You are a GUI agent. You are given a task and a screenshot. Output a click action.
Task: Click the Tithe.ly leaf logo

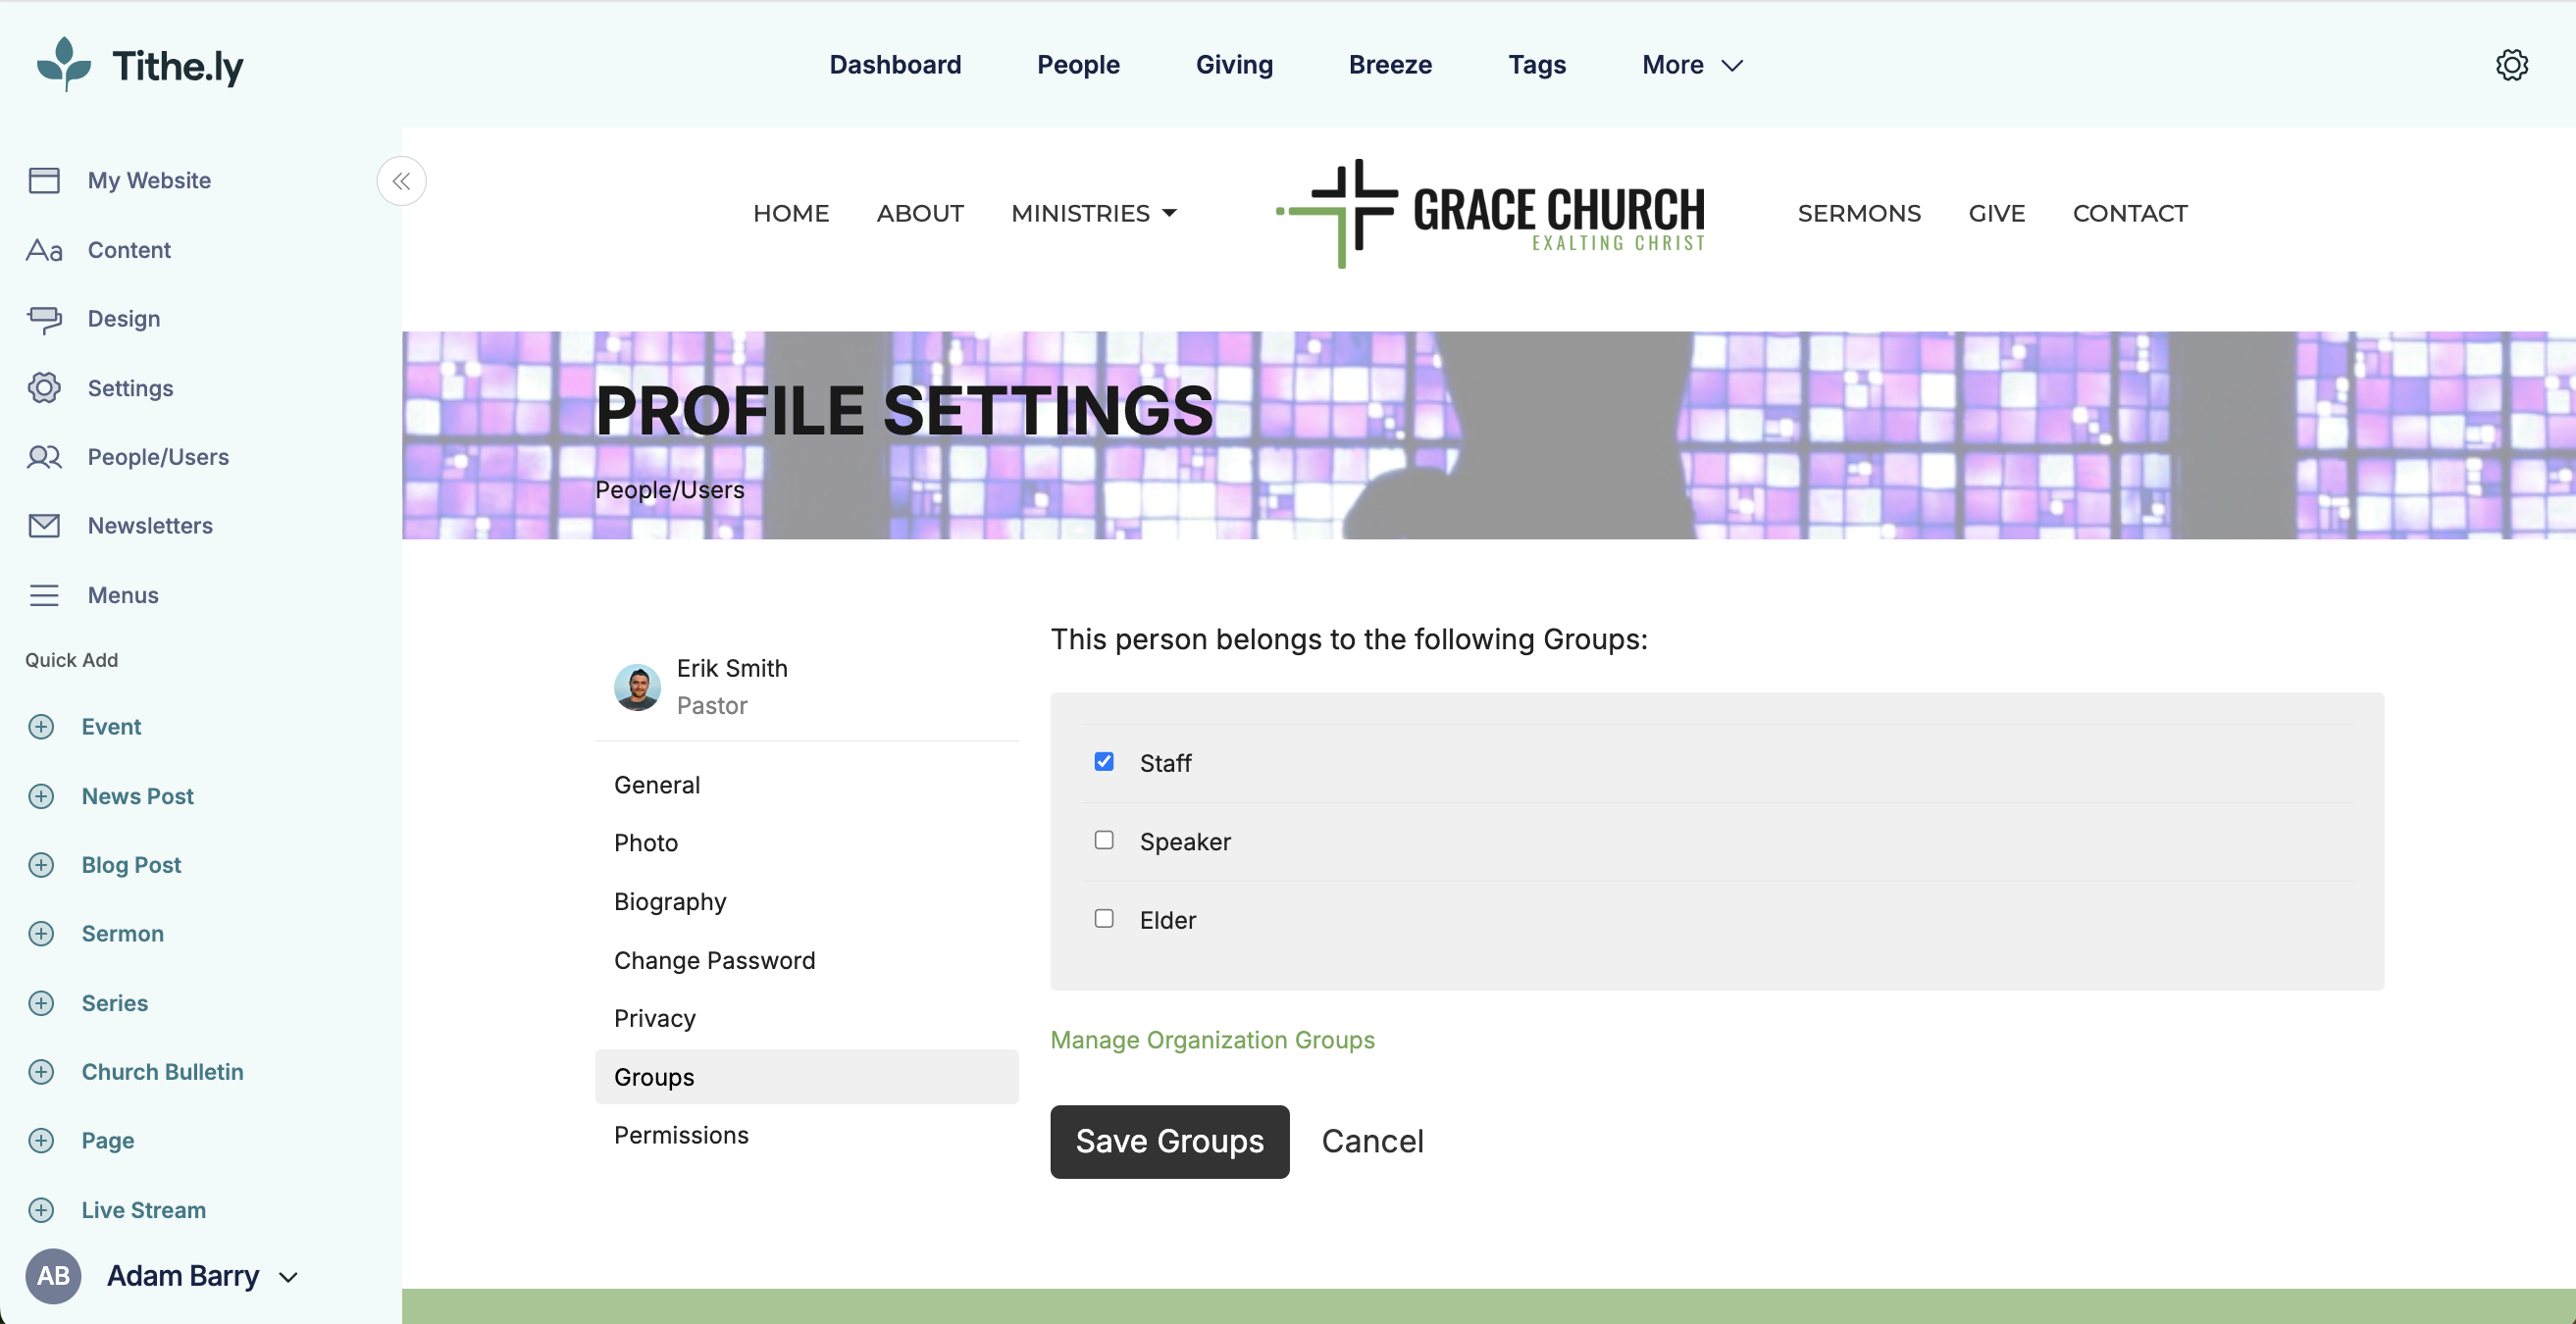[62, 64]
